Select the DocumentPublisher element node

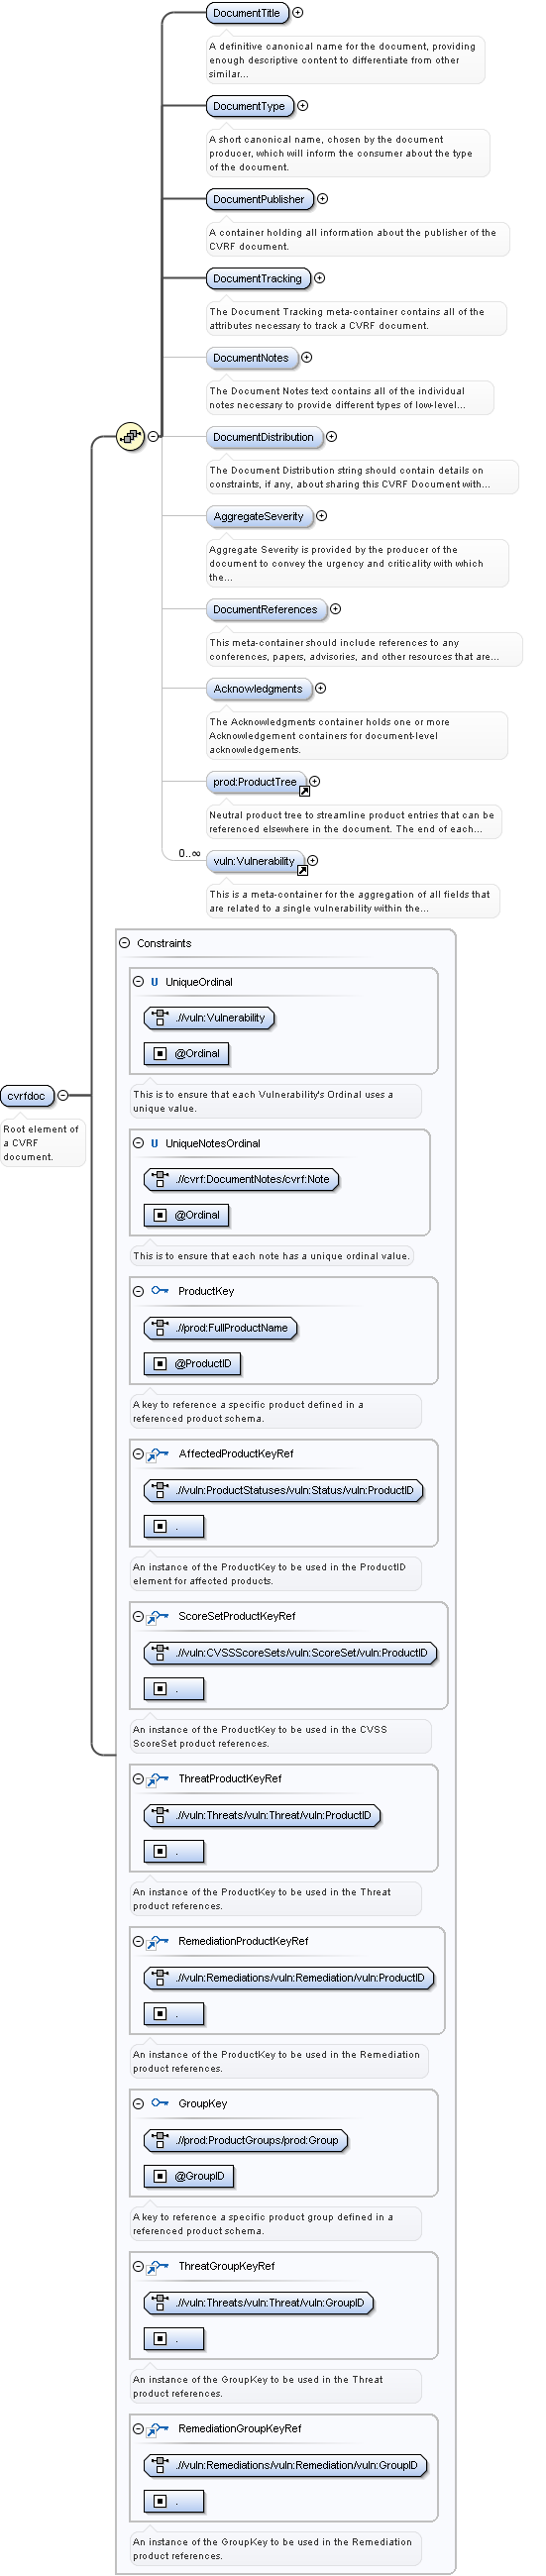point(258,199)
